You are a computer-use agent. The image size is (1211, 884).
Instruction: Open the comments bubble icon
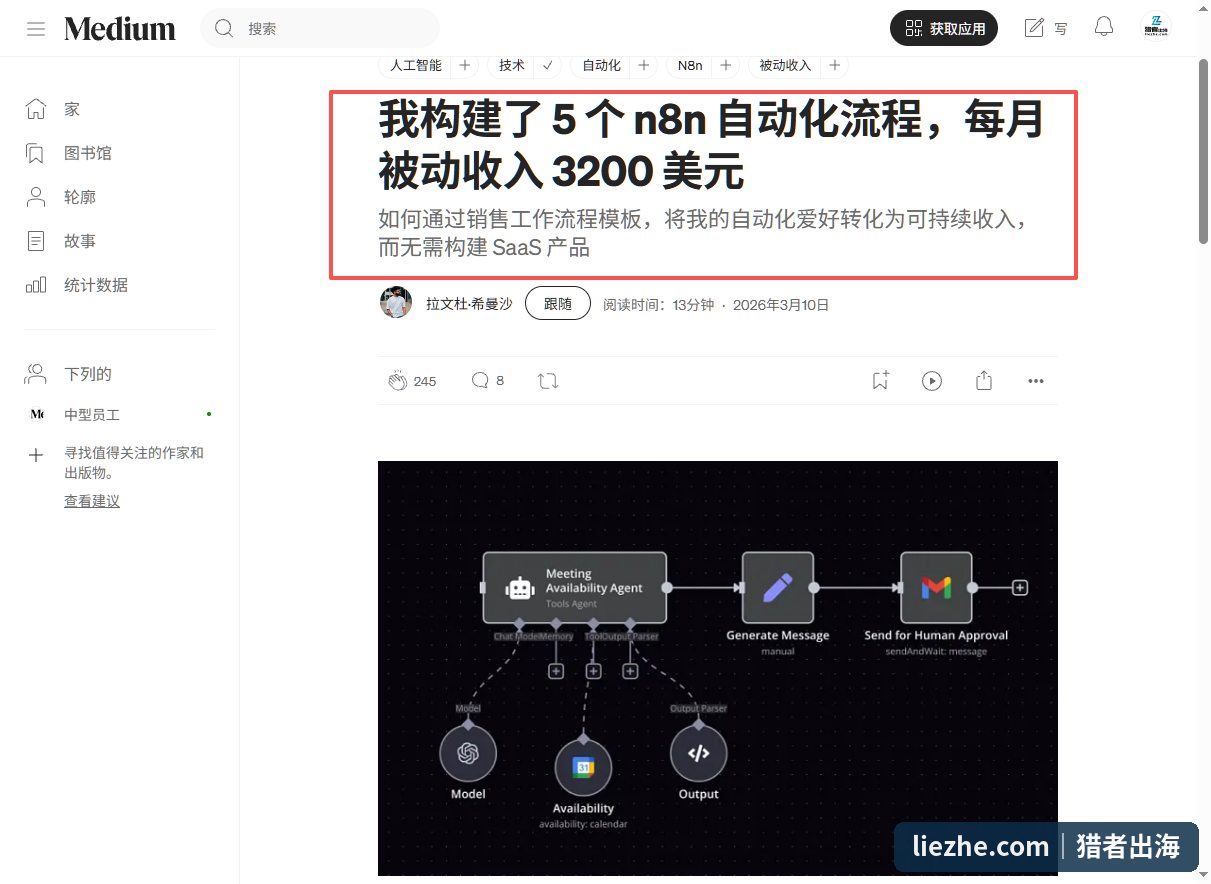[480, 381]
